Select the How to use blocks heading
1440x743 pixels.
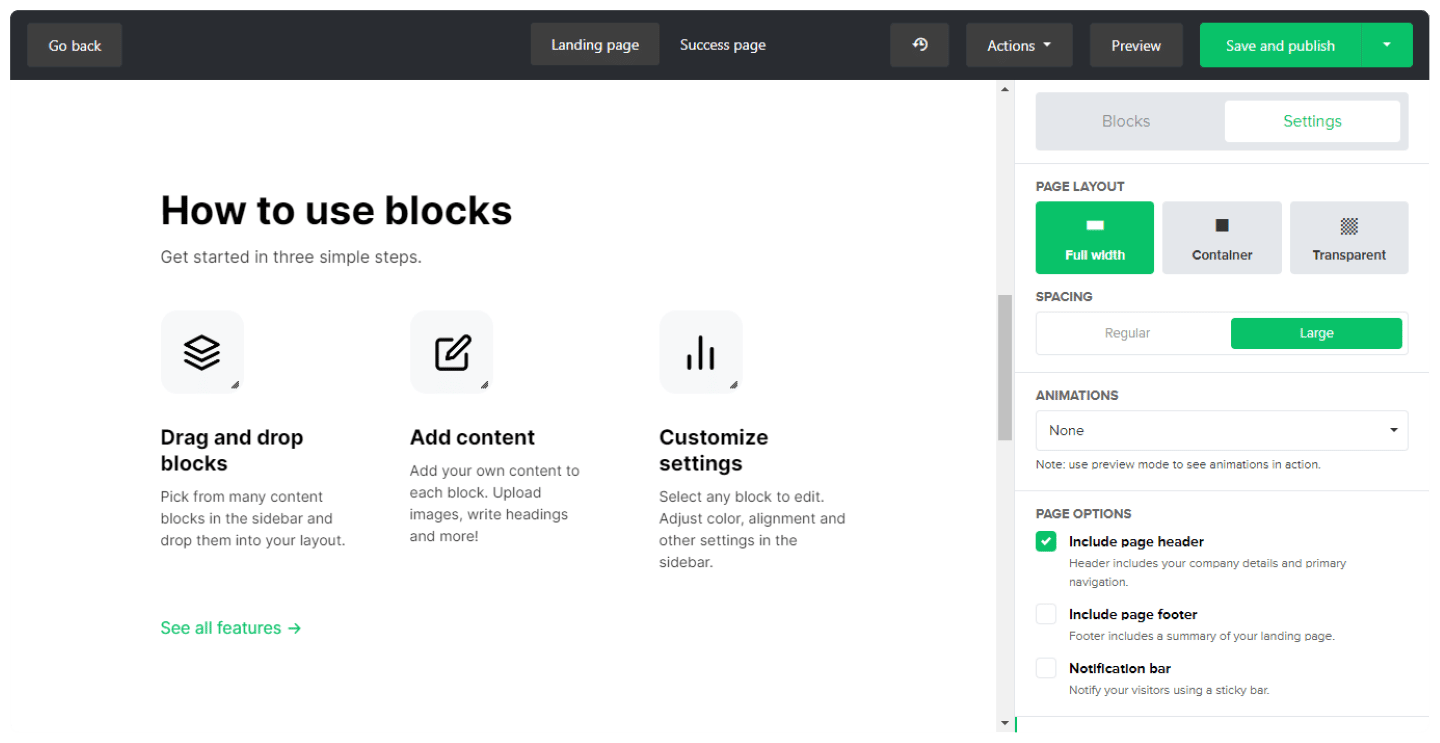(336, 210)
